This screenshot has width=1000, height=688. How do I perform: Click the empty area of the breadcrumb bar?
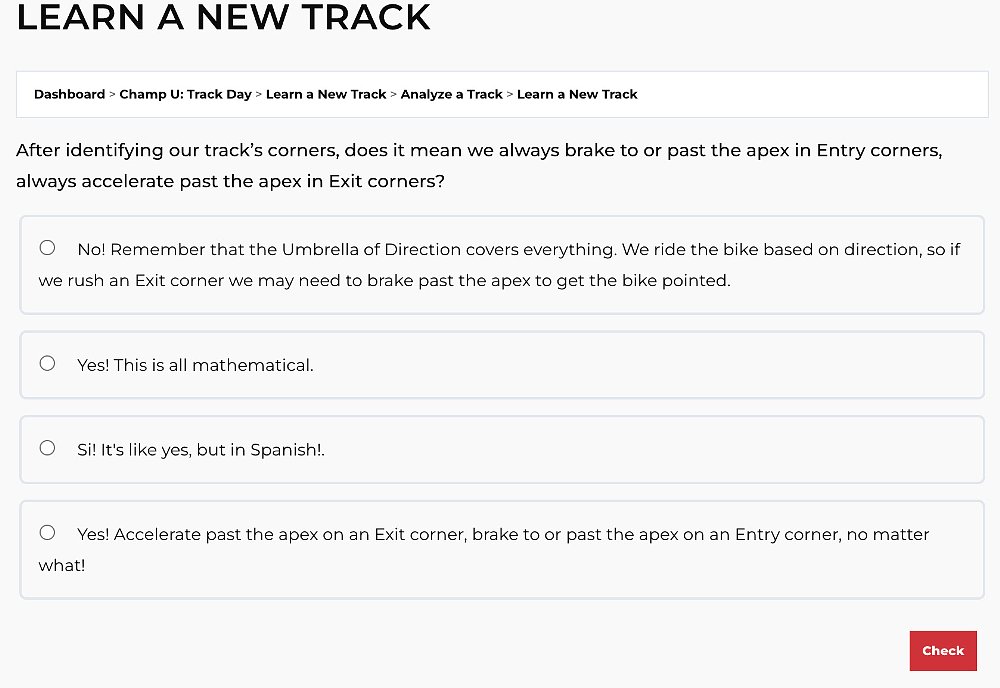810,94
